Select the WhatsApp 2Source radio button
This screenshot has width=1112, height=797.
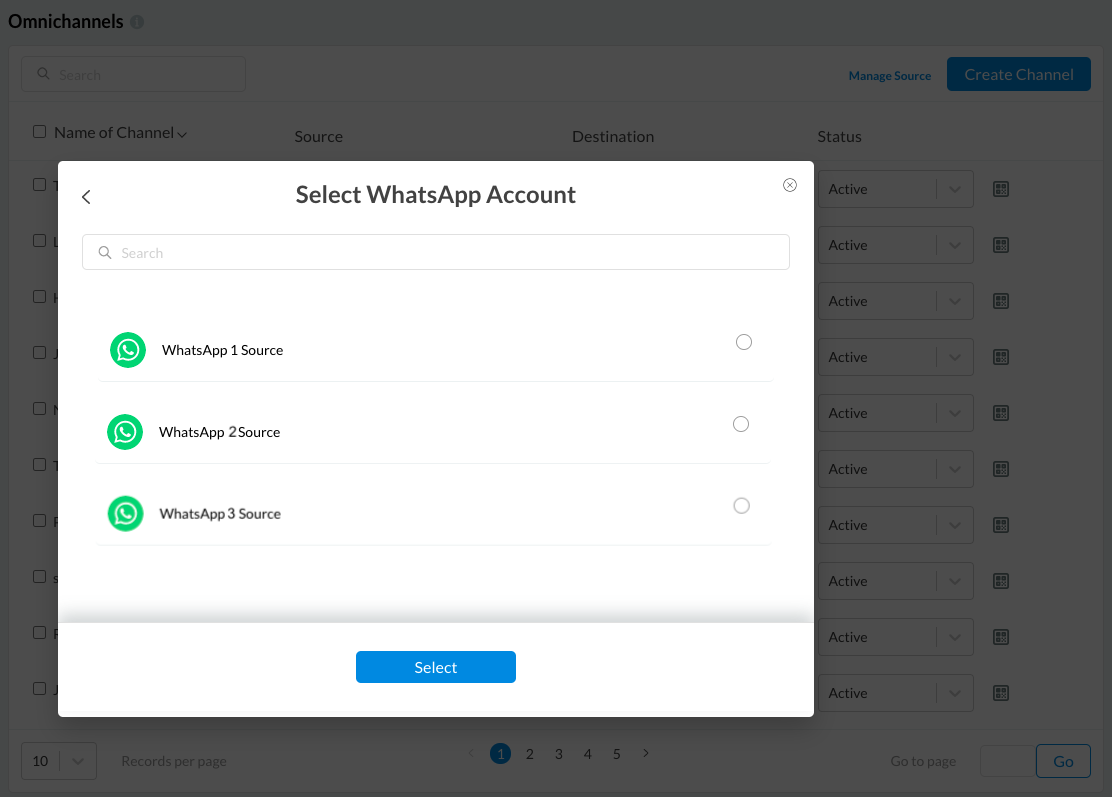[x=741, y=424]
